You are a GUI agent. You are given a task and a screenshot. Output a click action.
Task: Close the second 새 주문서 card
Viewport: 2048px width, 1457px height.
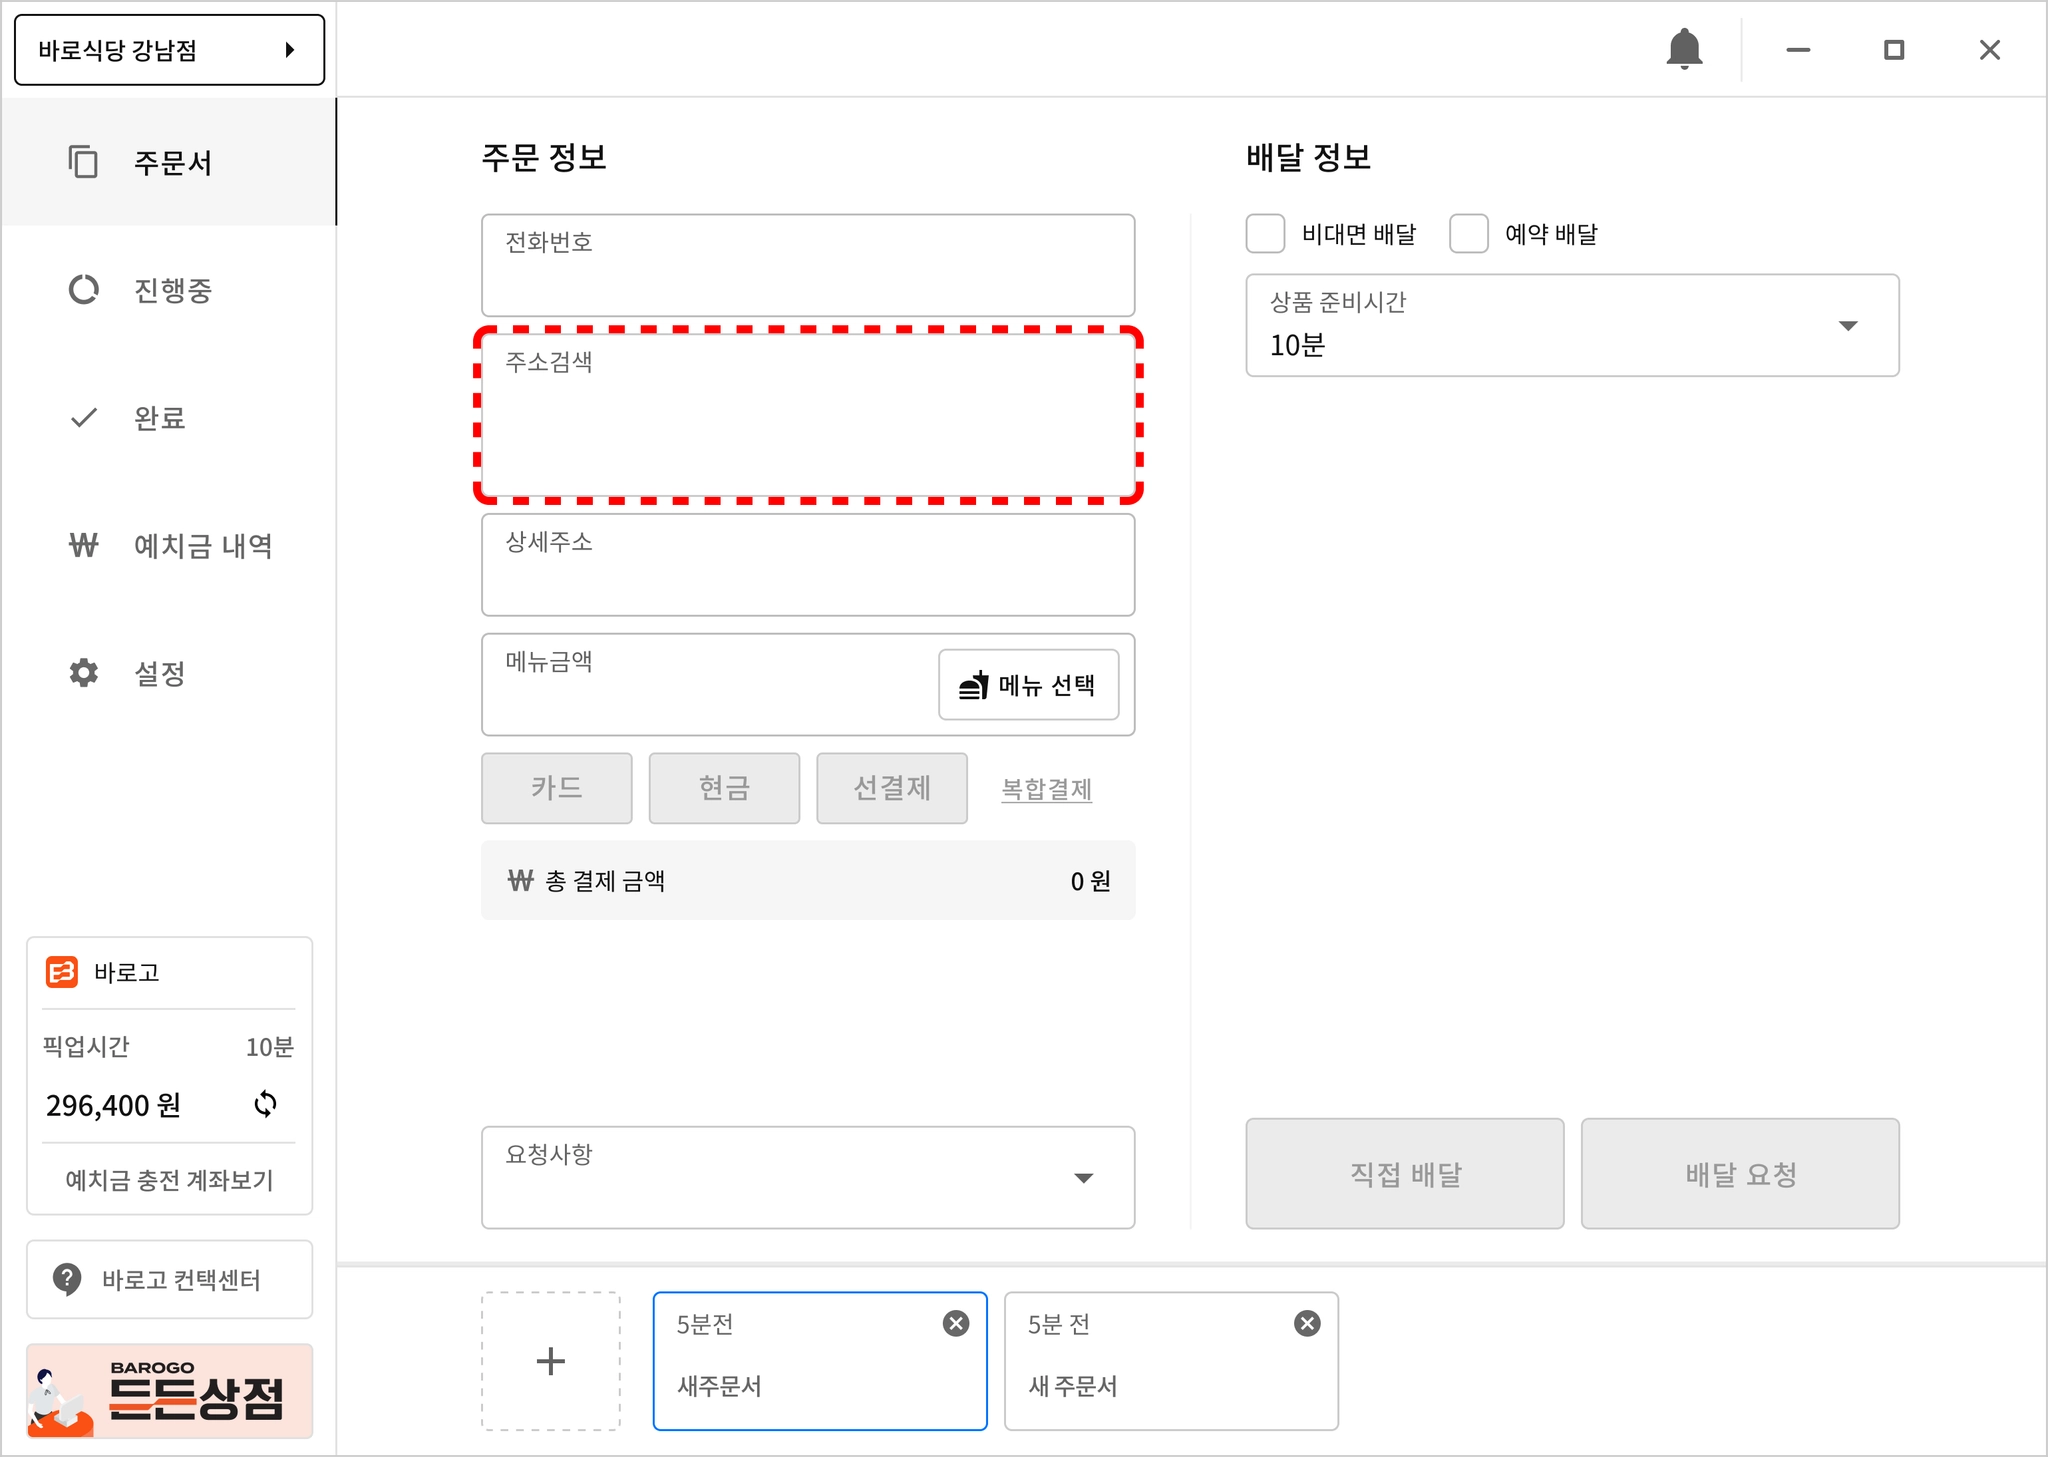(x=1307, y=1324)
